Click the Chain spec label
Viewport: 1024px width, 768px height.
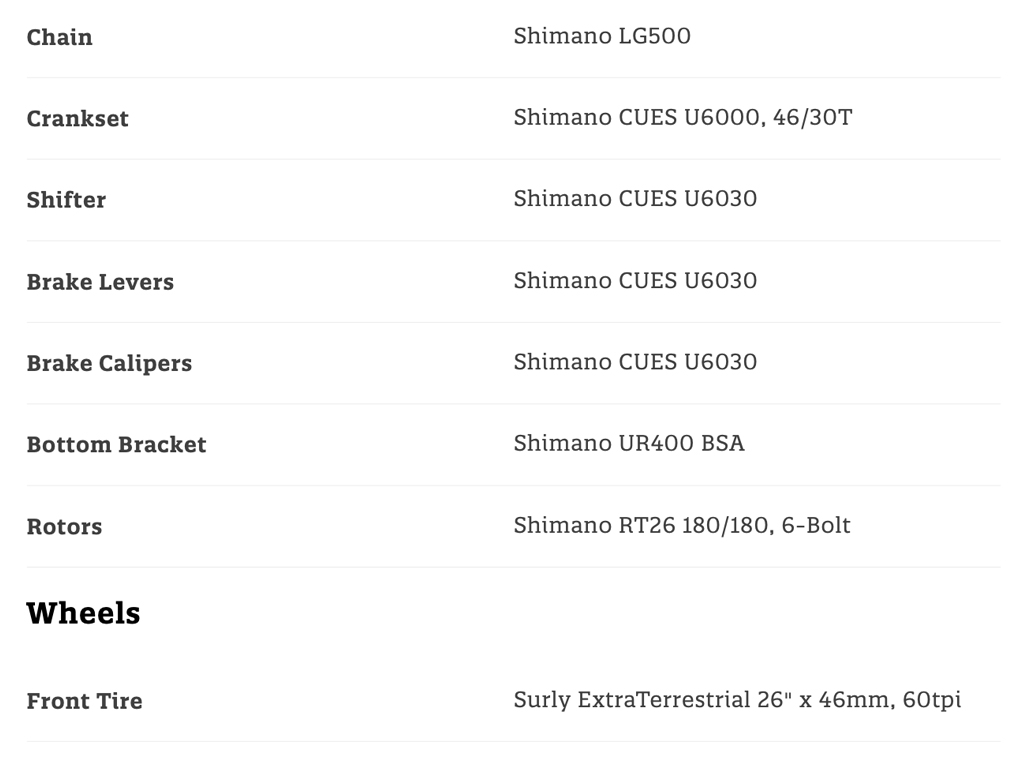tap(60, 37)
